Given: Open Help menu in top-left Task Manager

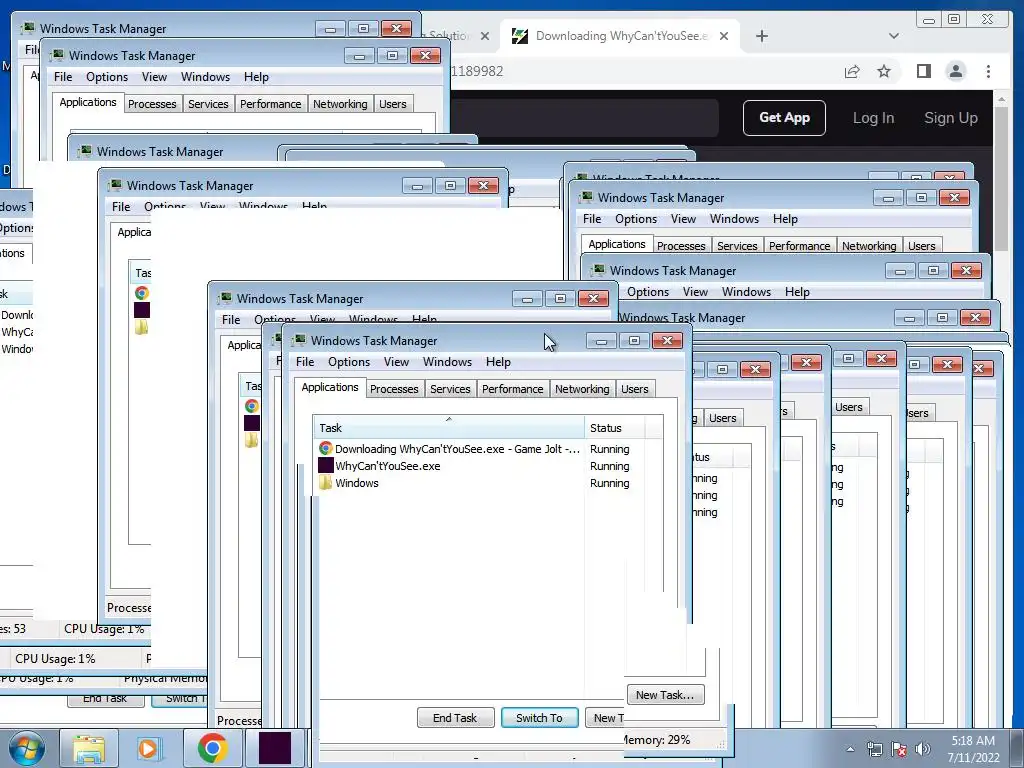Looking at the screenshot, I should coord(256,77).
